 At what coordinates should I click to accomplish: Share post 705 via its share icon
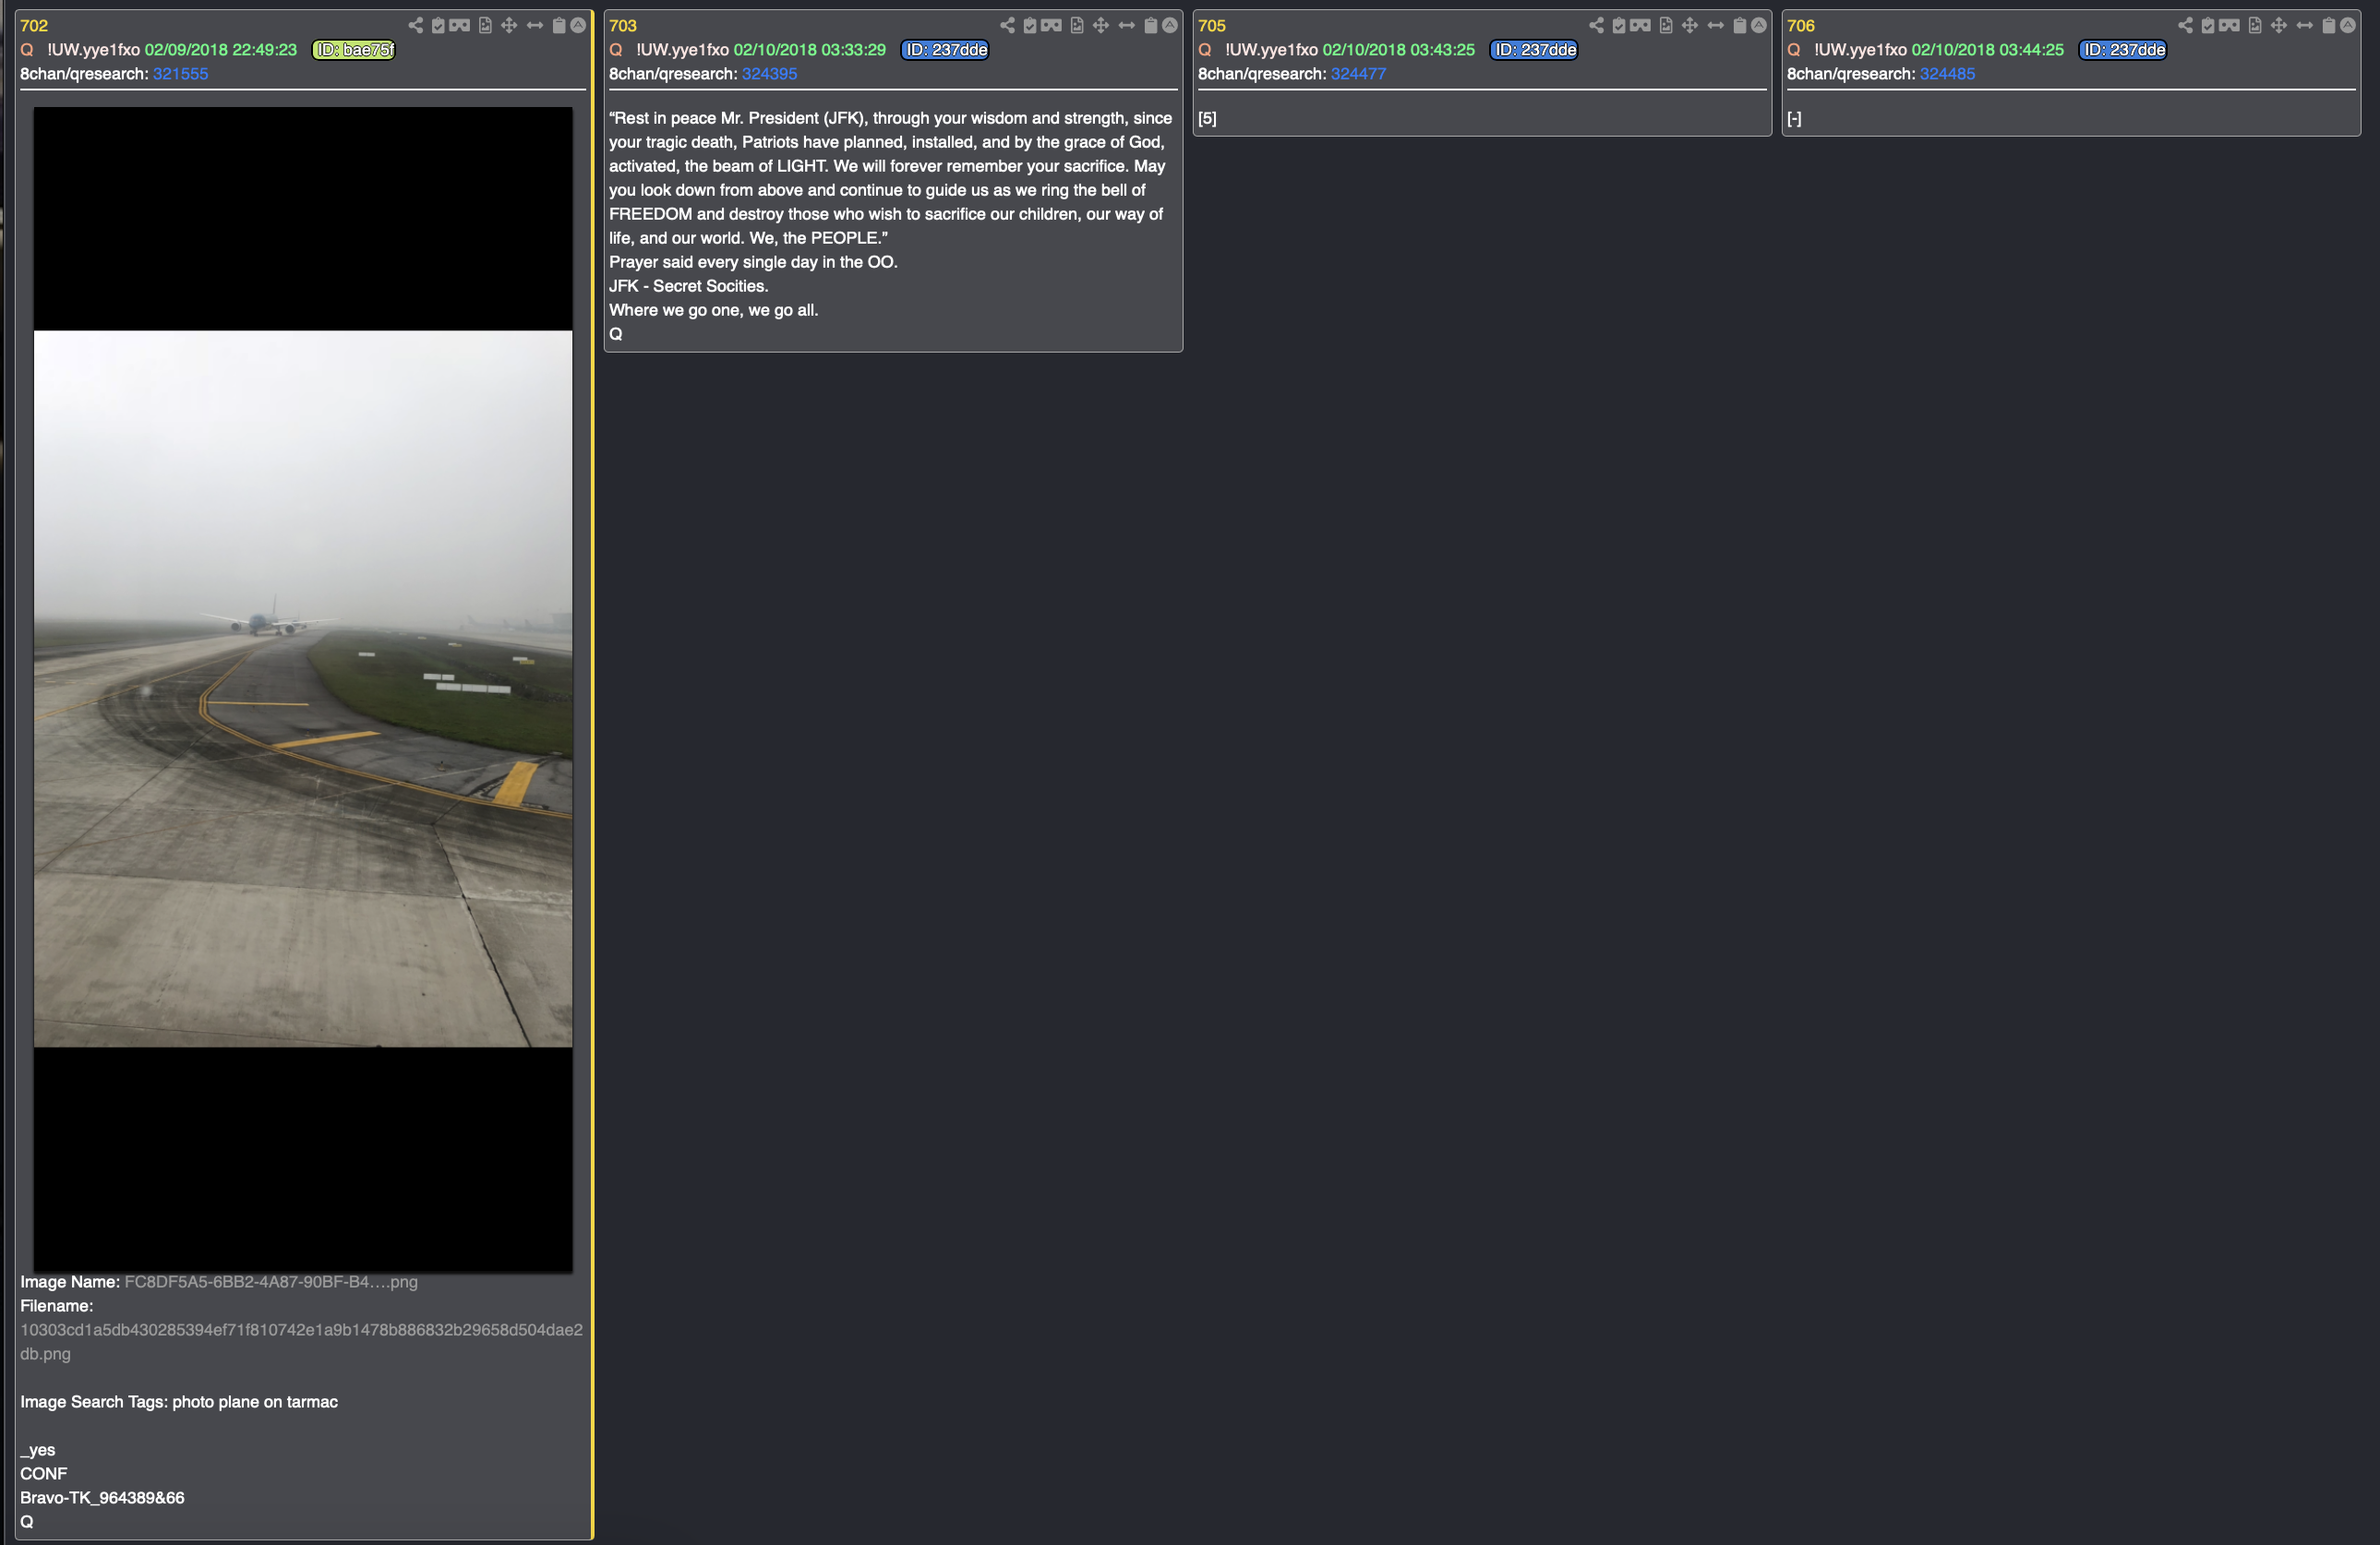[1596, 25]
